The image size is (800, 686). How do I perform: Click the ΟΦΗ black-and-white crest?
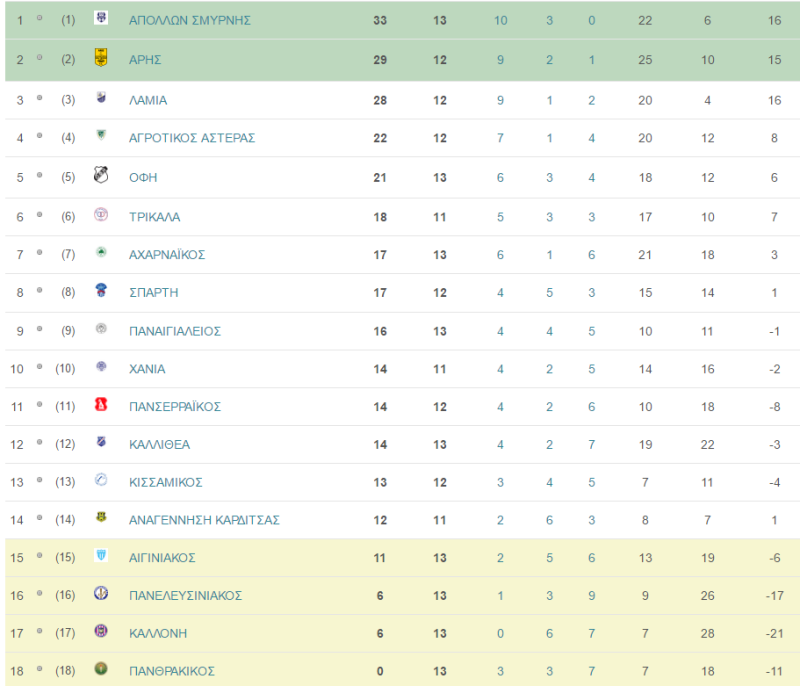101,175
